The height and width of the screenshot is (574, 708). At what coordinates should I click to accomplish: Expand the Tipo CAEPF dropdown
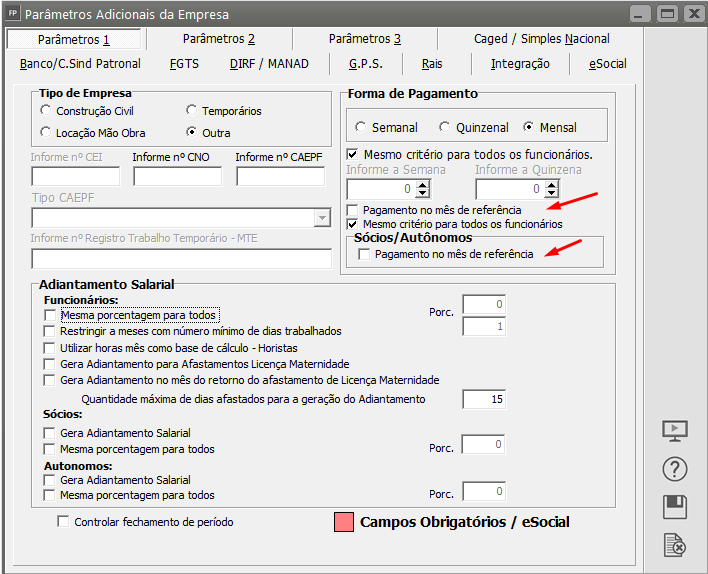pos(321,218)
